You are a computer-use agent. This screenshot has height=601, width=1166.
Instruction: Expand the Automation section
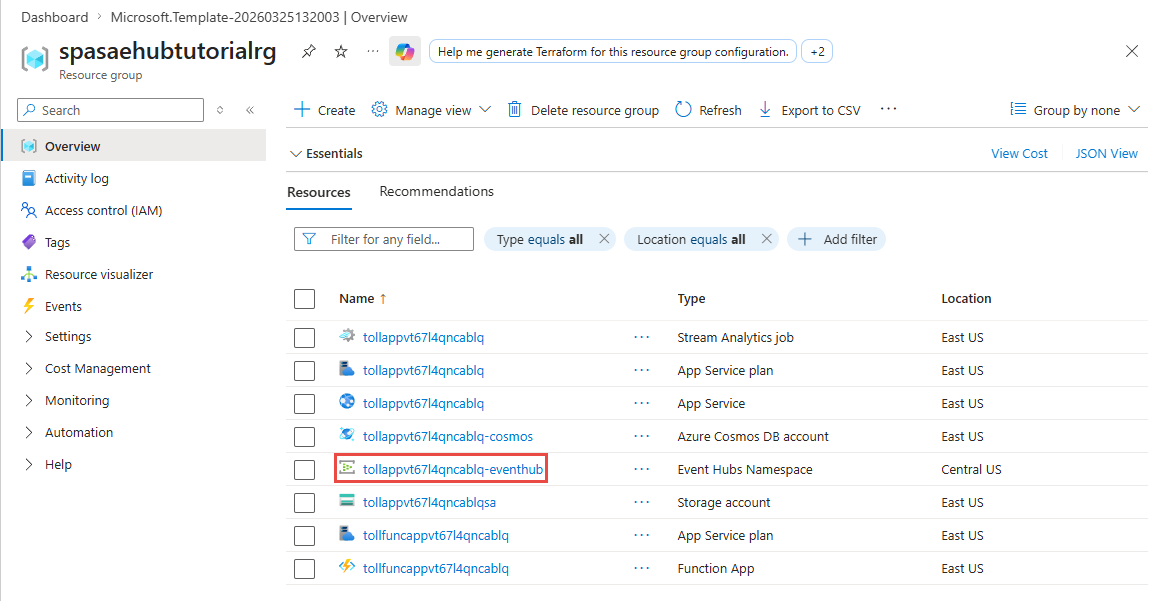click(29, 432)
